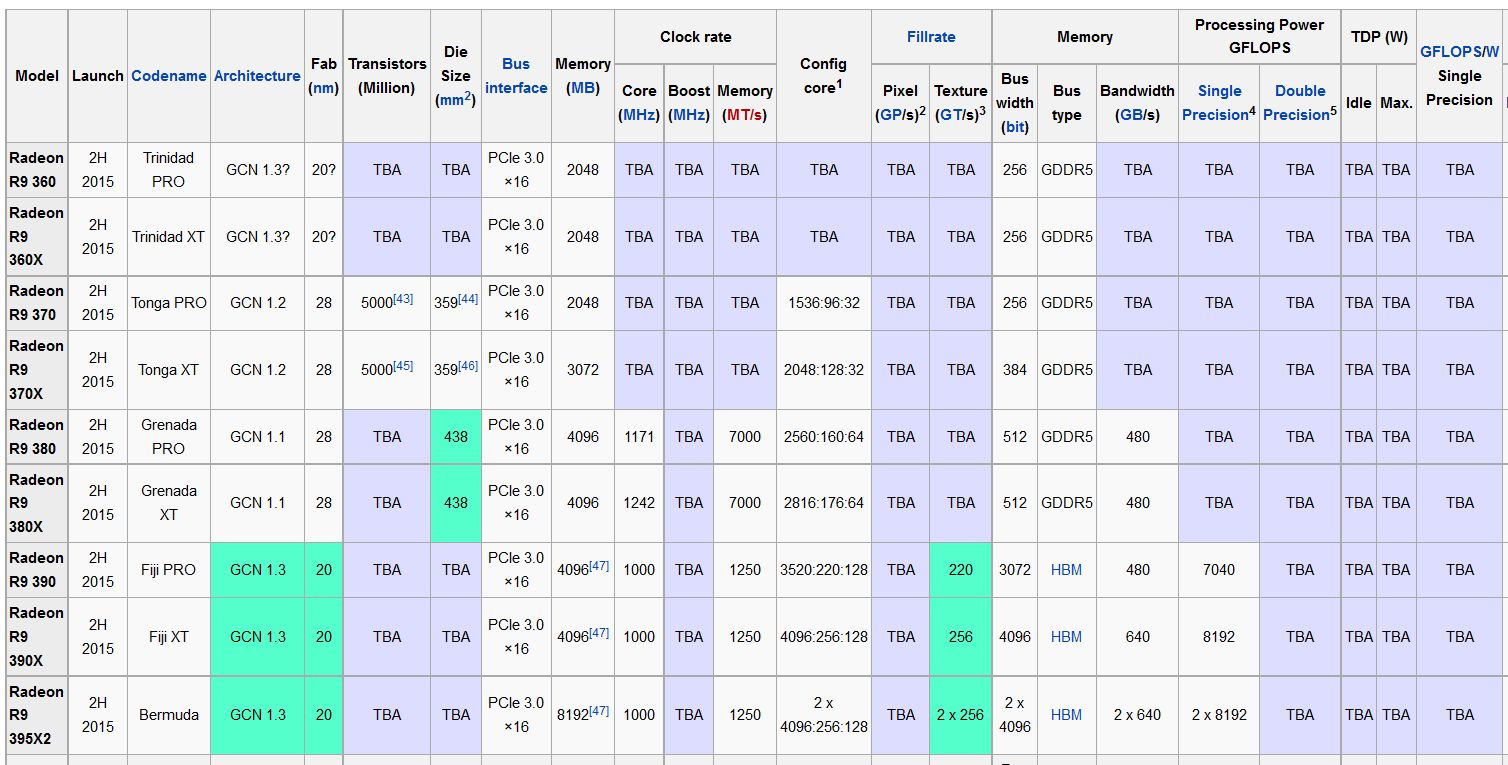This screenshot has height=765, width=1508.
Task: Open the Bus interface header link
Action: 516,76
